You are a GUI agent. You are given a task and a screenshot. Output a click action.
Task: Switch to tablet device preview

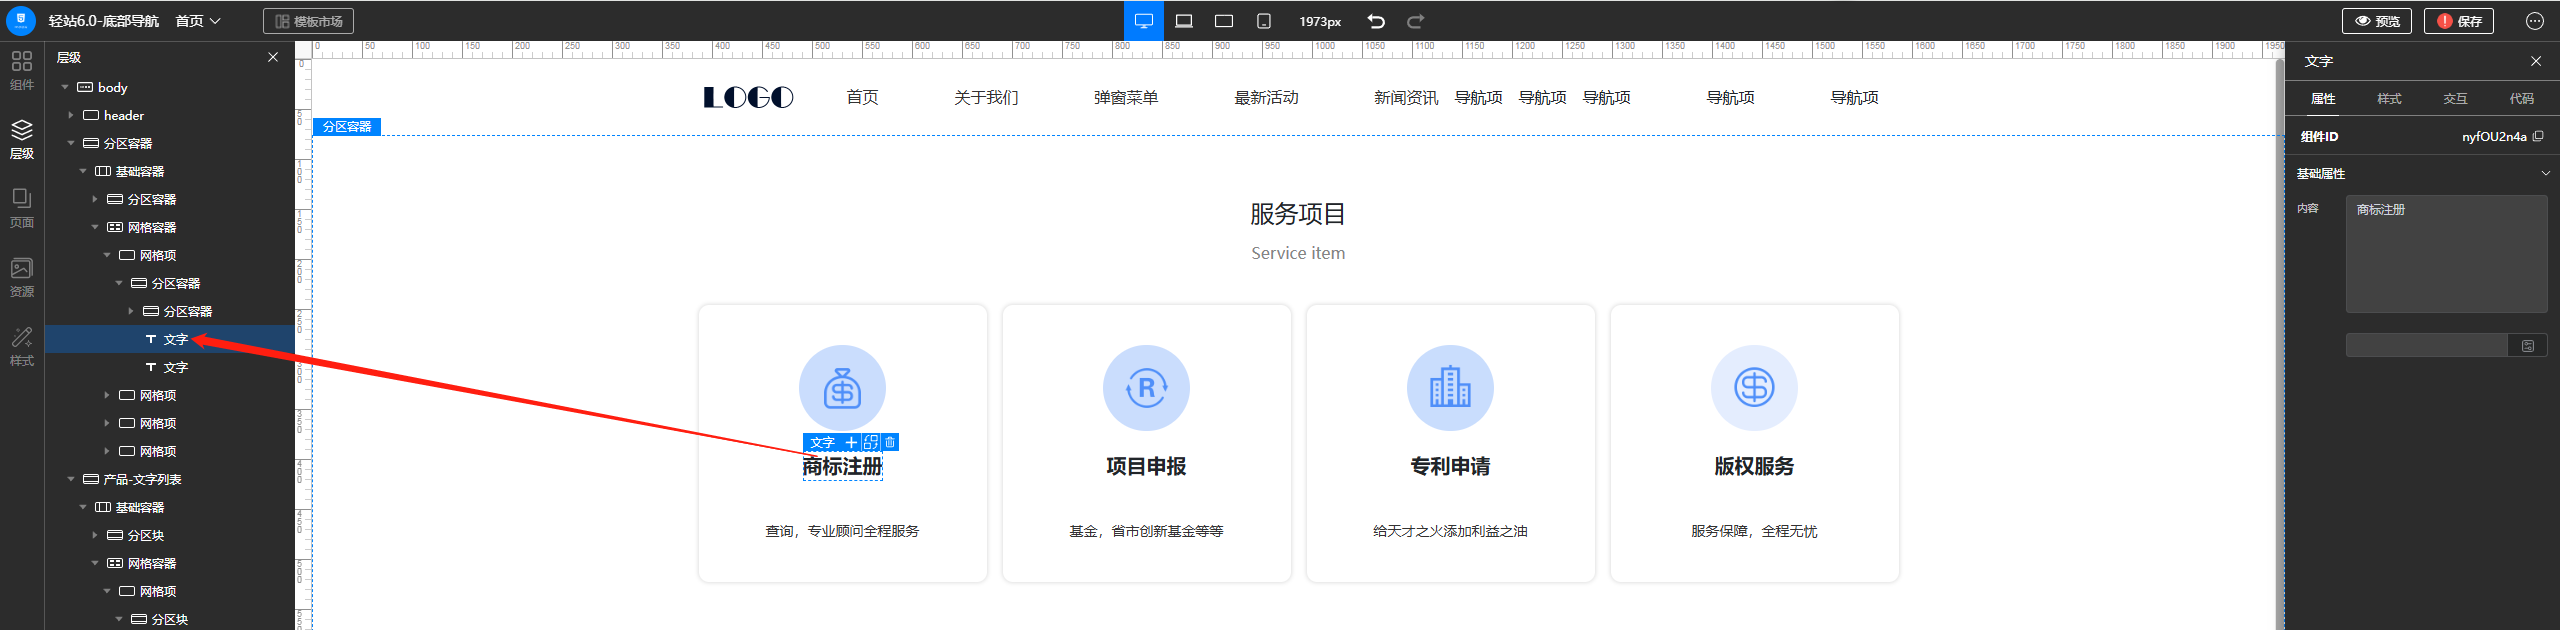pyautogui.click(x=1224, y=21)
